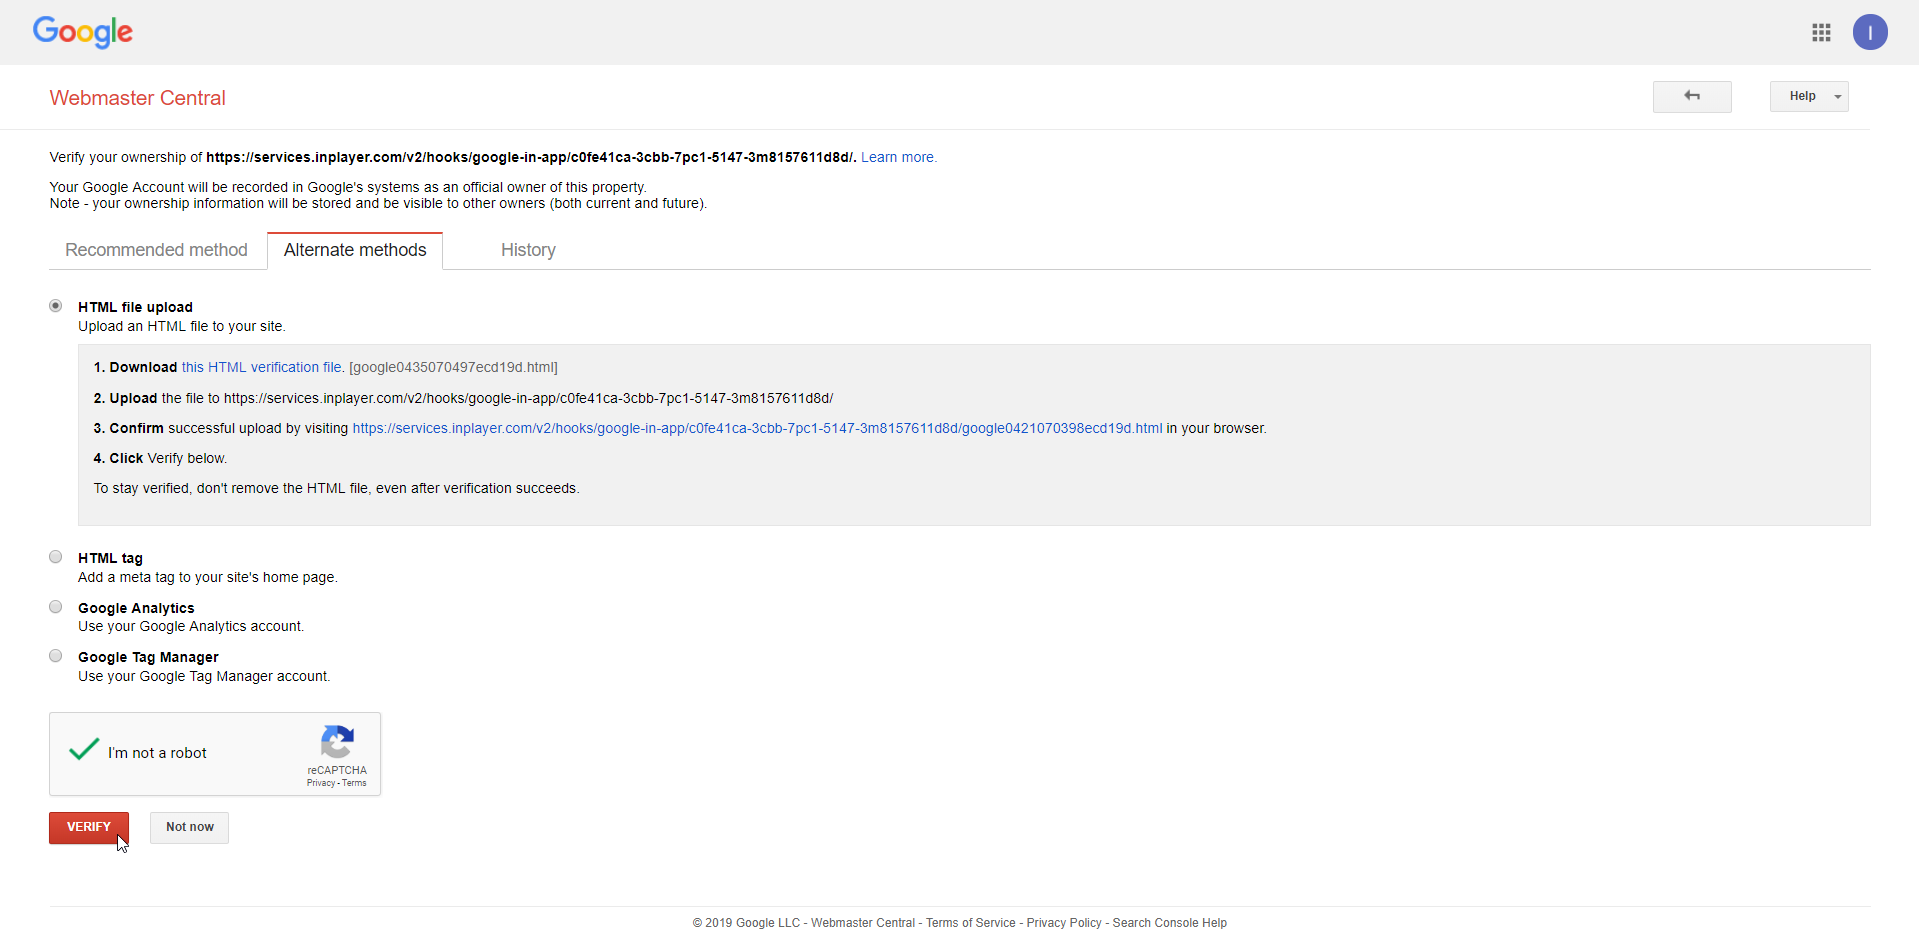
Task: Open the confirmation URL ending in google0421070398ecd19d.html
Action: pos(757,428)
